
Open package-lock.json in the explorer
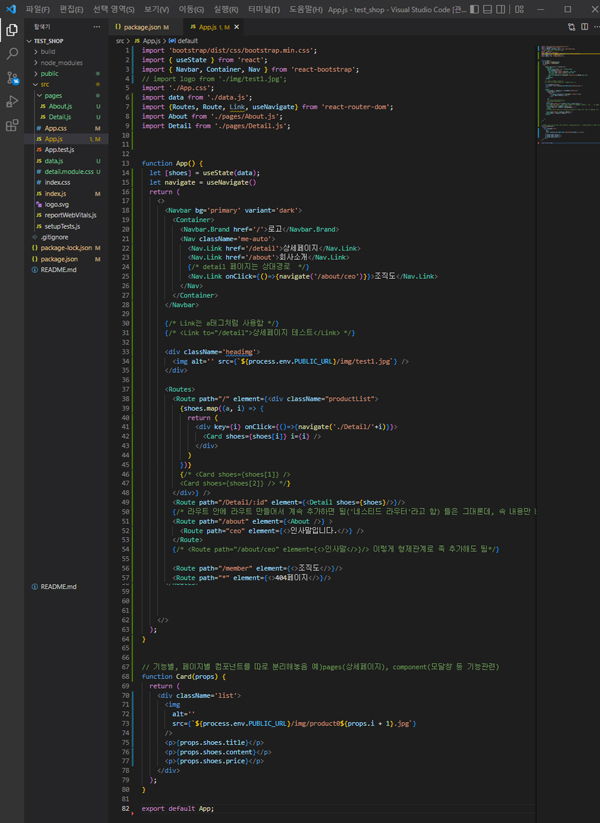[x=66, y=248]
